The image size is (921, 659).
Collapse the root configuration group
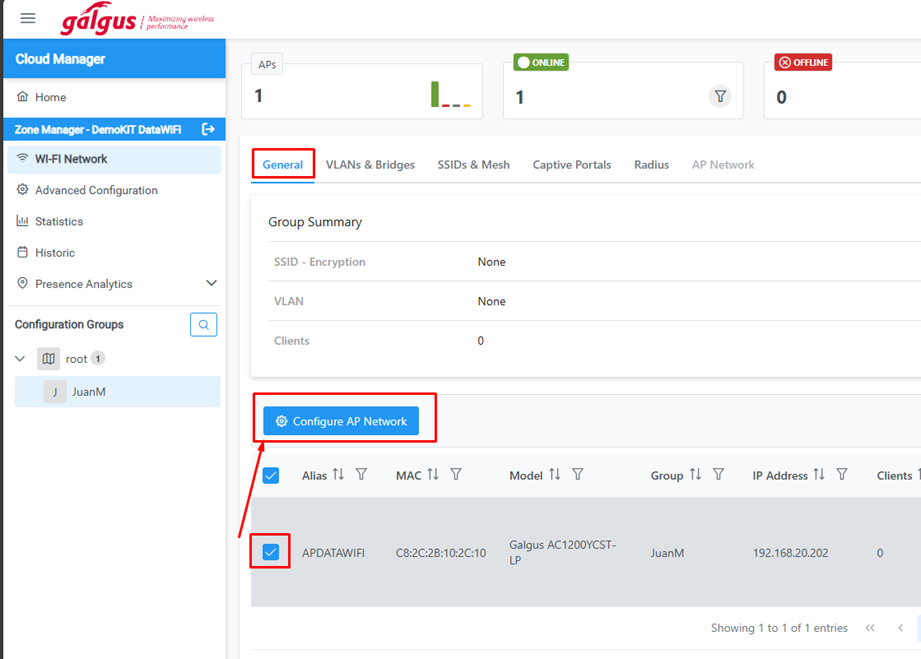[20, 358]
